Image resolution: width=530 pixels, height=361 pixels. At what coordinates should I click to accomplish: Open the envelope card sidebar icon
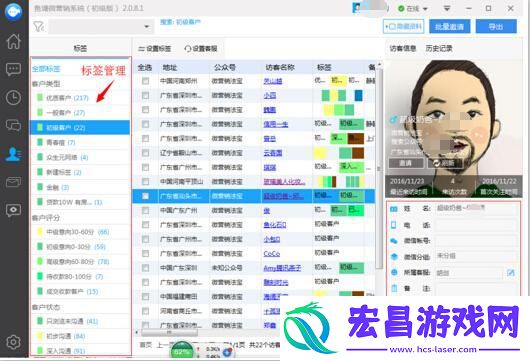(14, 182)
